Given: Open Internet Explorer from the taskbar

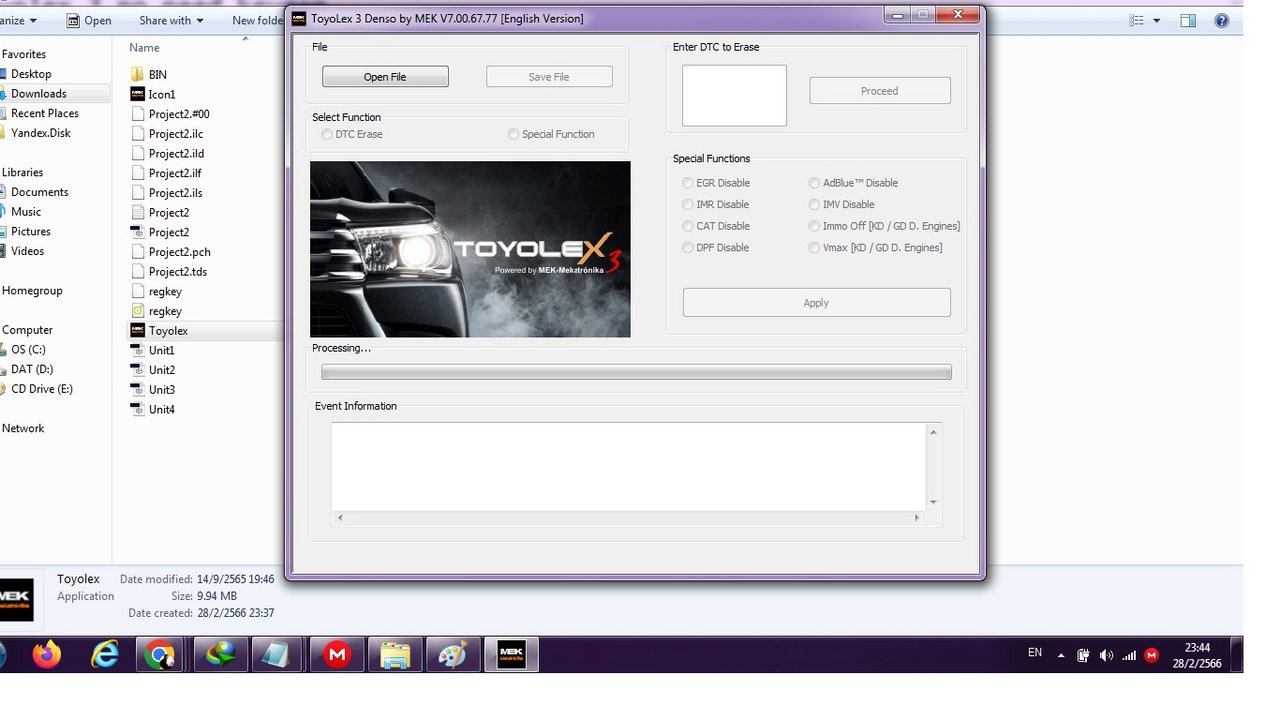Looking at the screenshot, I should click(104, 655).
